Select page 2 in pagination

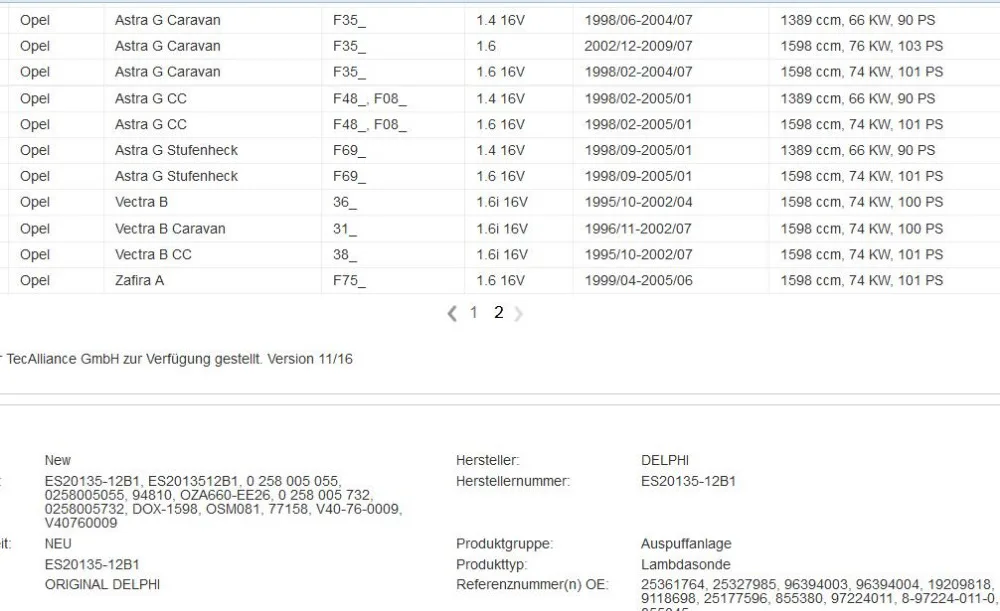499,313
